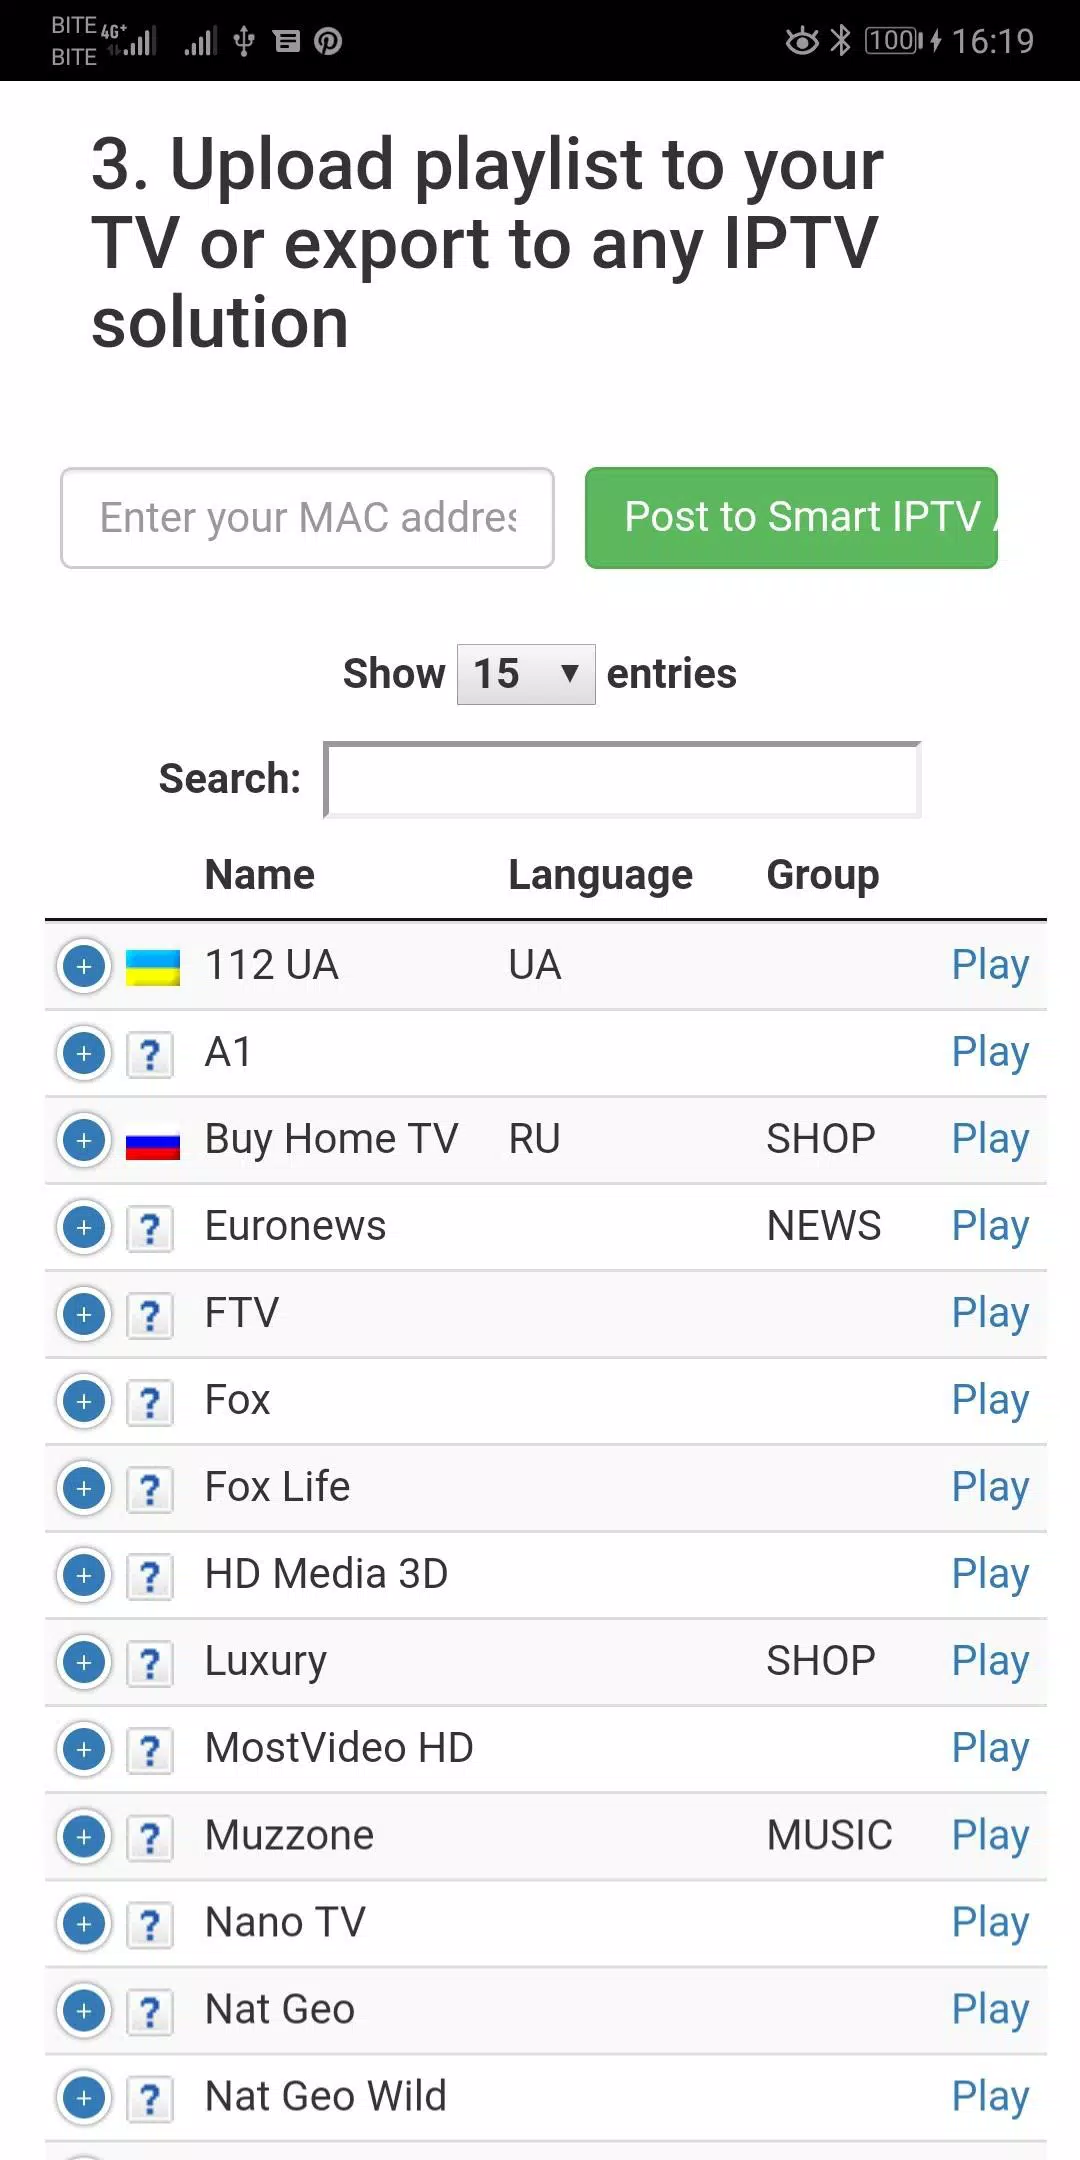Open the Show entries count dropdown
This screenshot has height=2160, width=1080.
(526, 674)
